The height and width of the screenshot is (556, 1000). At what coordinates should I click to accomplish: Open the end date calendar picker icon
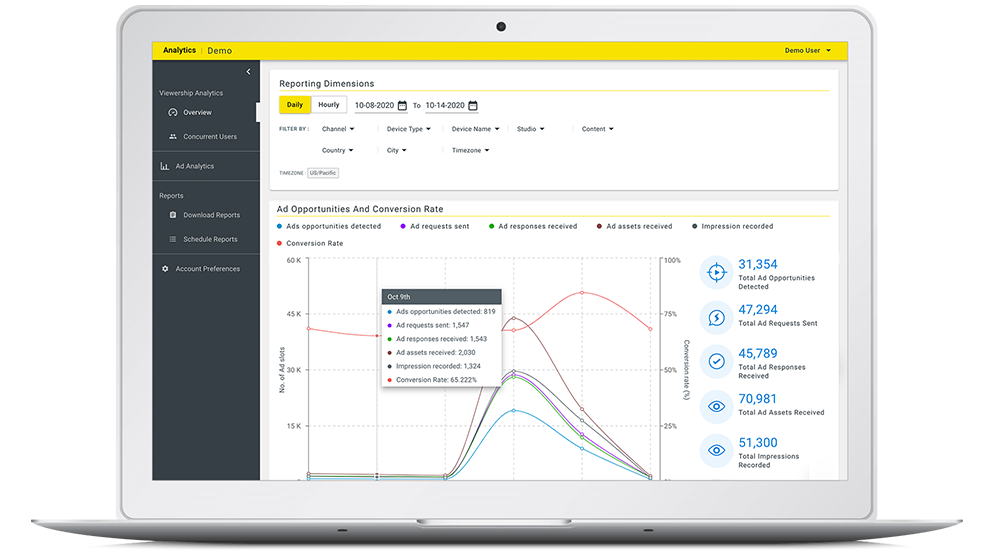click(473, 105)
